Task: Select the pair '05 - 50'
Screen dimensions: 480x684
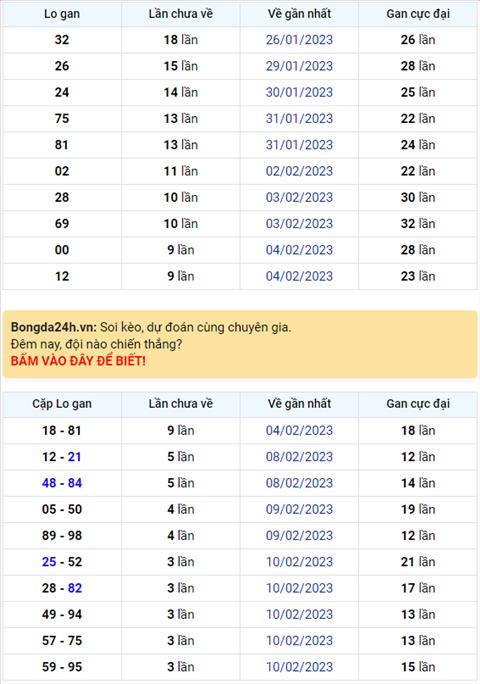Action: pyautogui.click(x=62, y=509)
